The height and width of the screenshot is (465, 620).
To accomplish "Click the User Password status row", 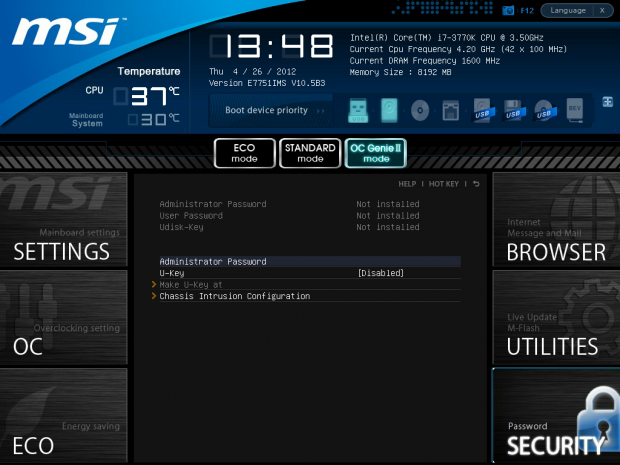I will pos(289,215).
